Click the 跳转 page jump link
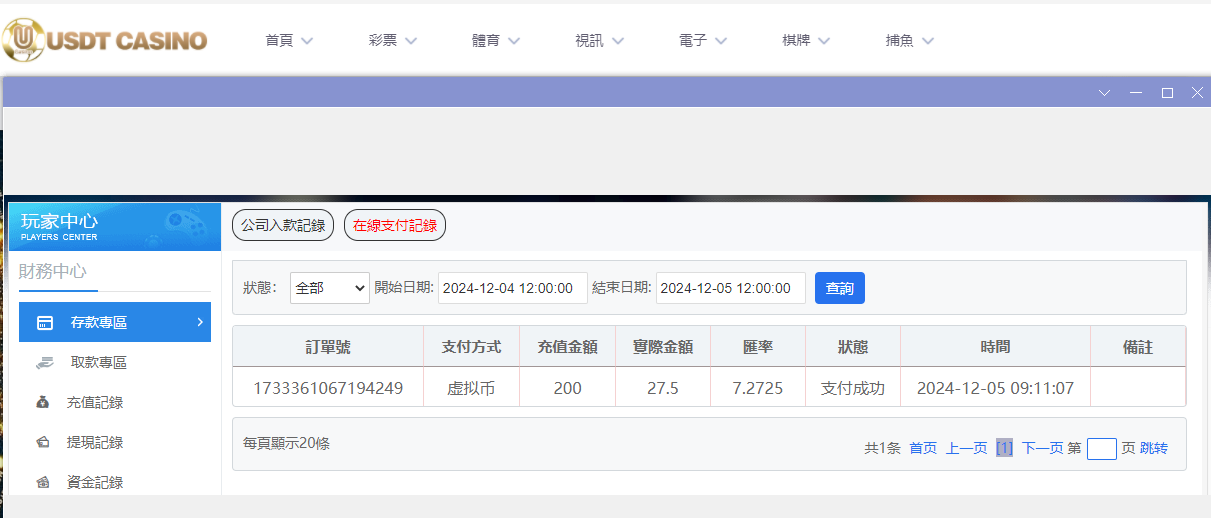Image resolution: width=1211 pixels, height=518 pixels. click(x=1154, y=448)
